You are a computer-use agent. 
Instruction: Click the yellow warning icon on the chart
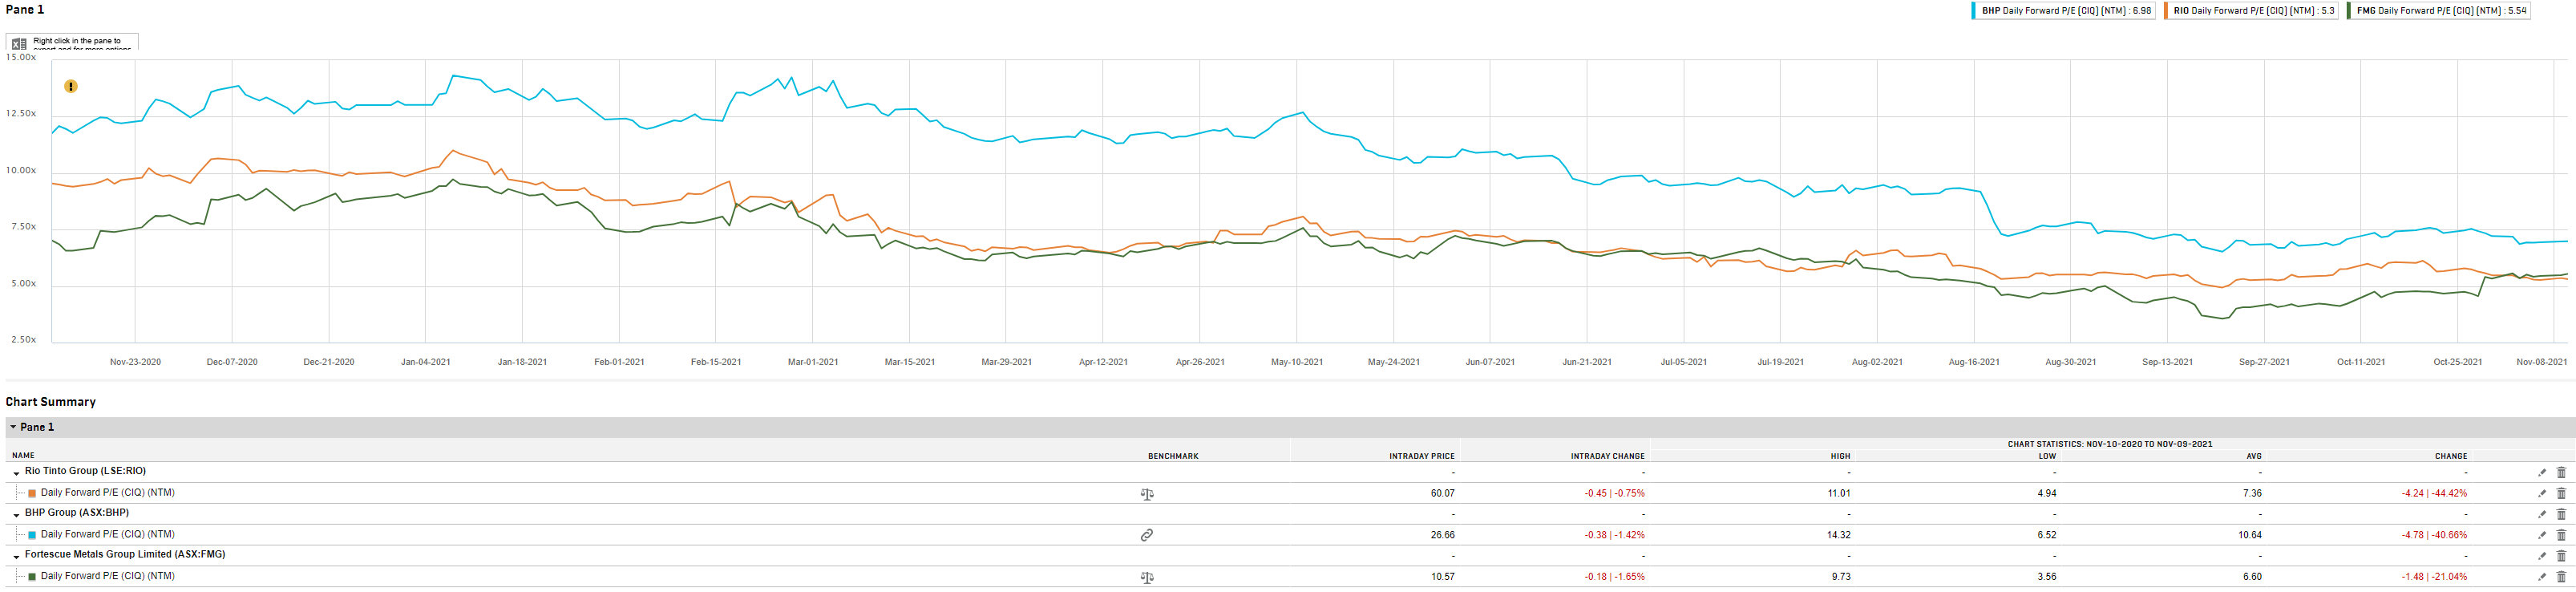click(x=71, y=87)
